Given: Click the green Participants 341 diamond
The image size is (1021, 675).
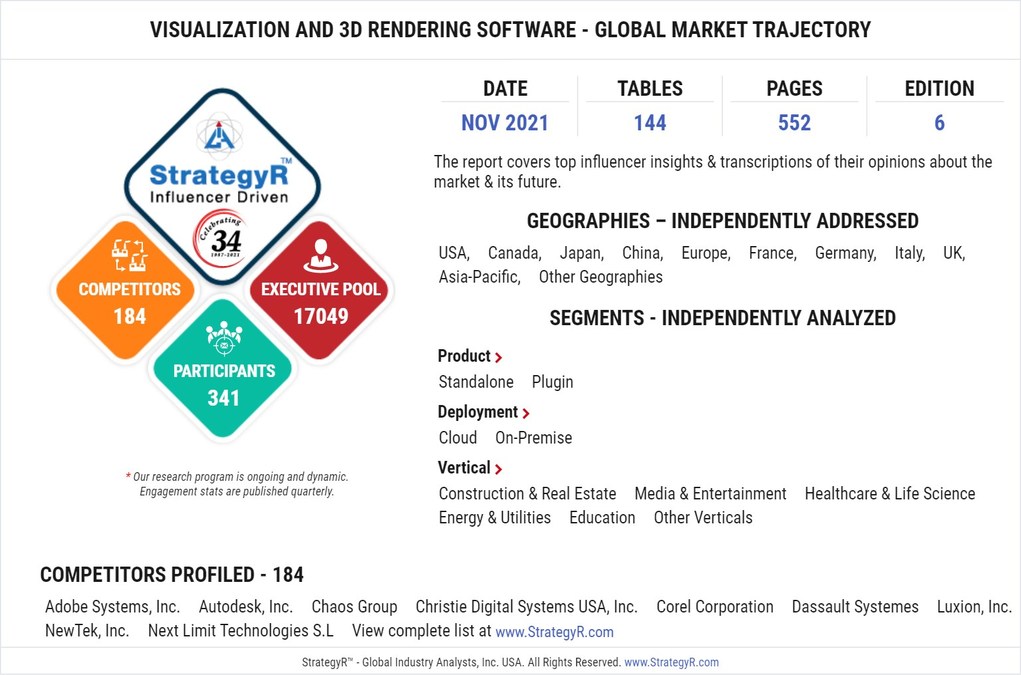Looking at the screenshot, I should tap(223, 369).
